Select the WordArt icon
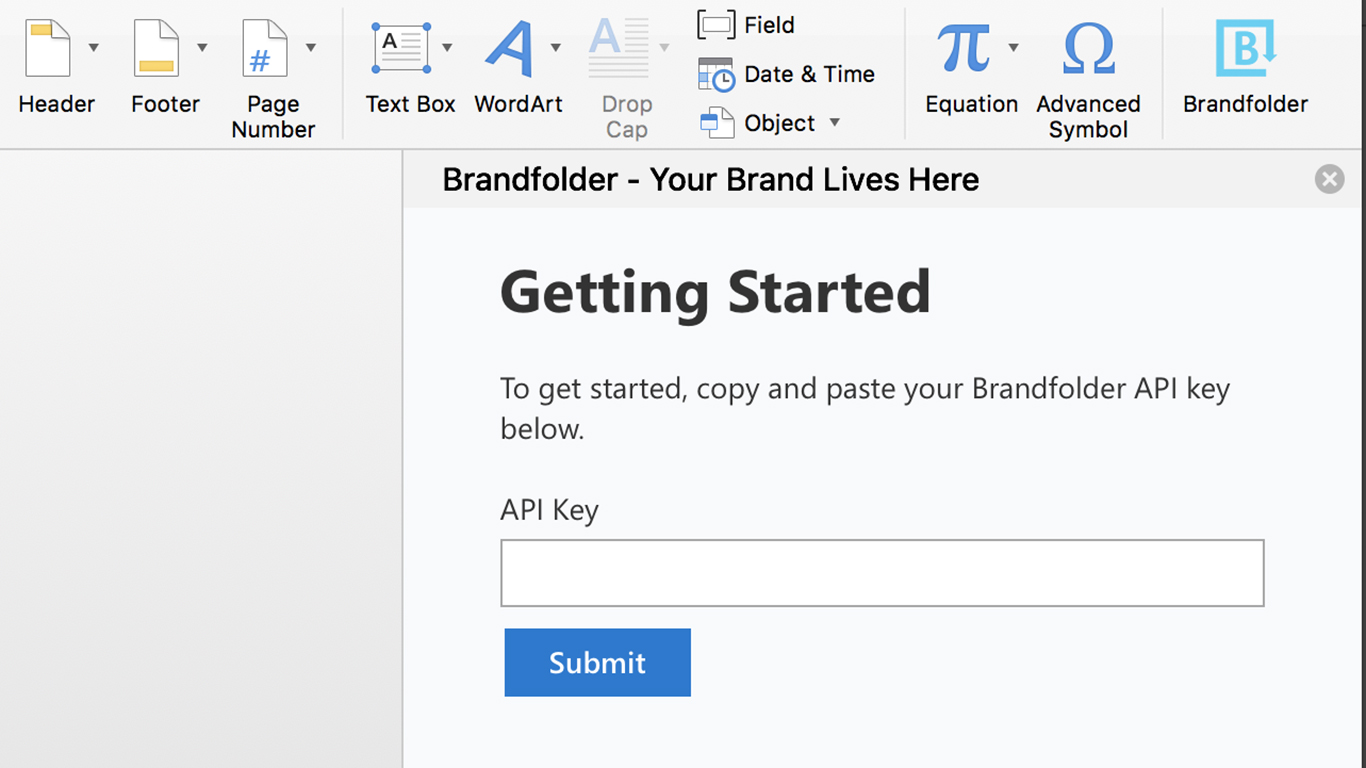 (x=510, y=48)
